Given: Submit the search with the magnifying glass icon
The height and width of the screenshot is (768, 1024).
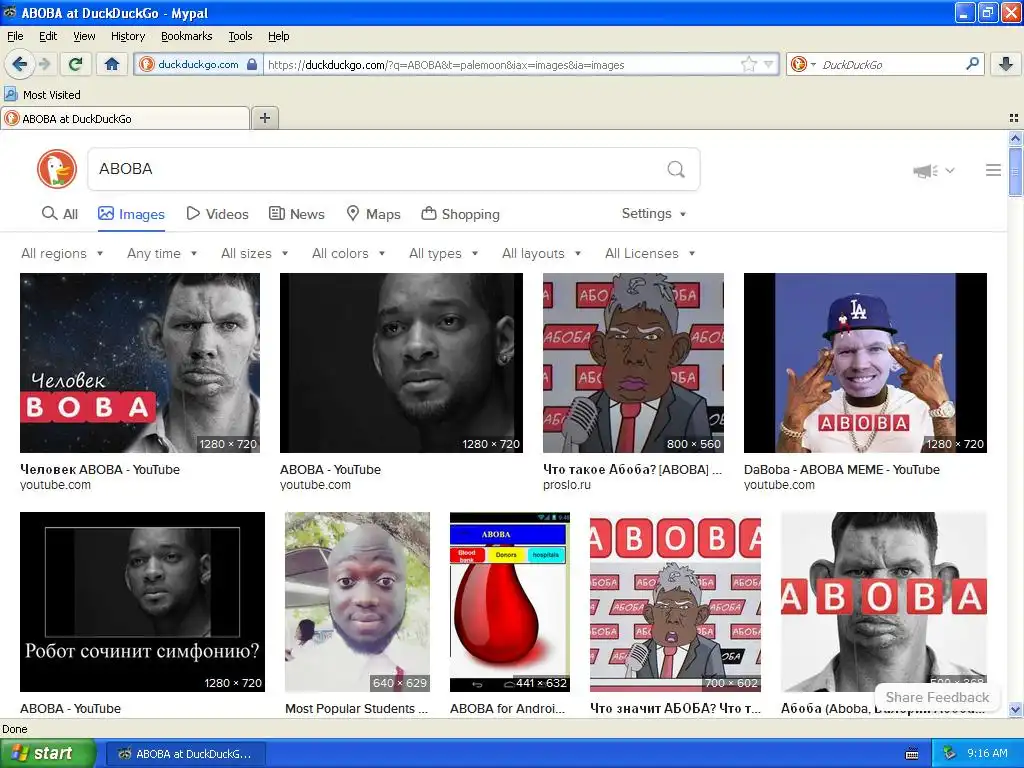Looking at the screenshot, I should coord(676,169).
